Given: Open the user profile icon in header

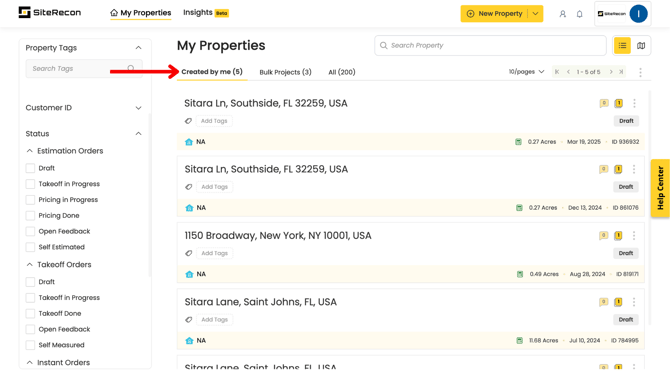Looking at the screenshot, I should [563, 14].
